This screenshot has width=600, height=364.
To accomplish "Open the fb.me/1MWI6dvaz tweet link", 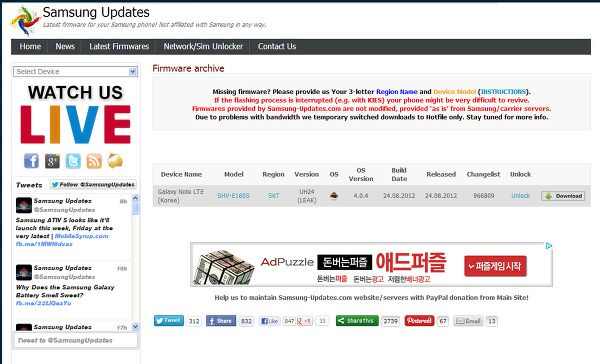I will point(44,244).
